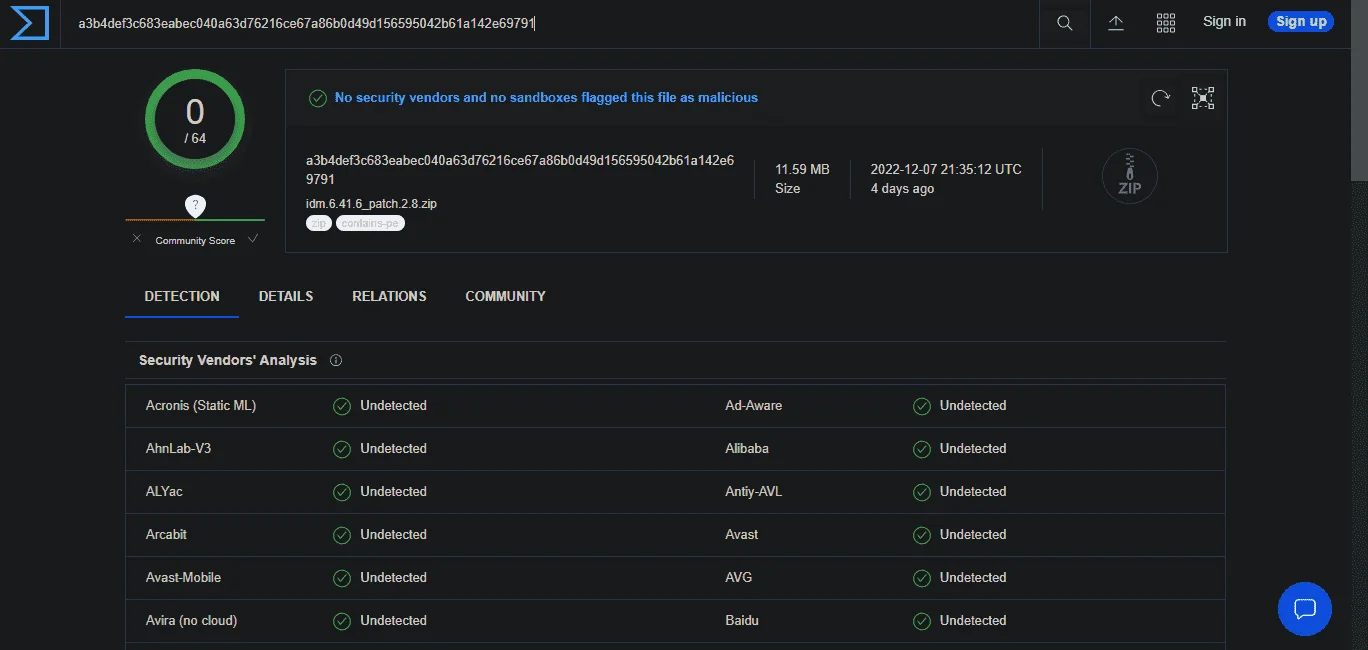Click the info icon beside Security Vendors' Analysis
1368x650 pixels.
click(x=336, y=361)
